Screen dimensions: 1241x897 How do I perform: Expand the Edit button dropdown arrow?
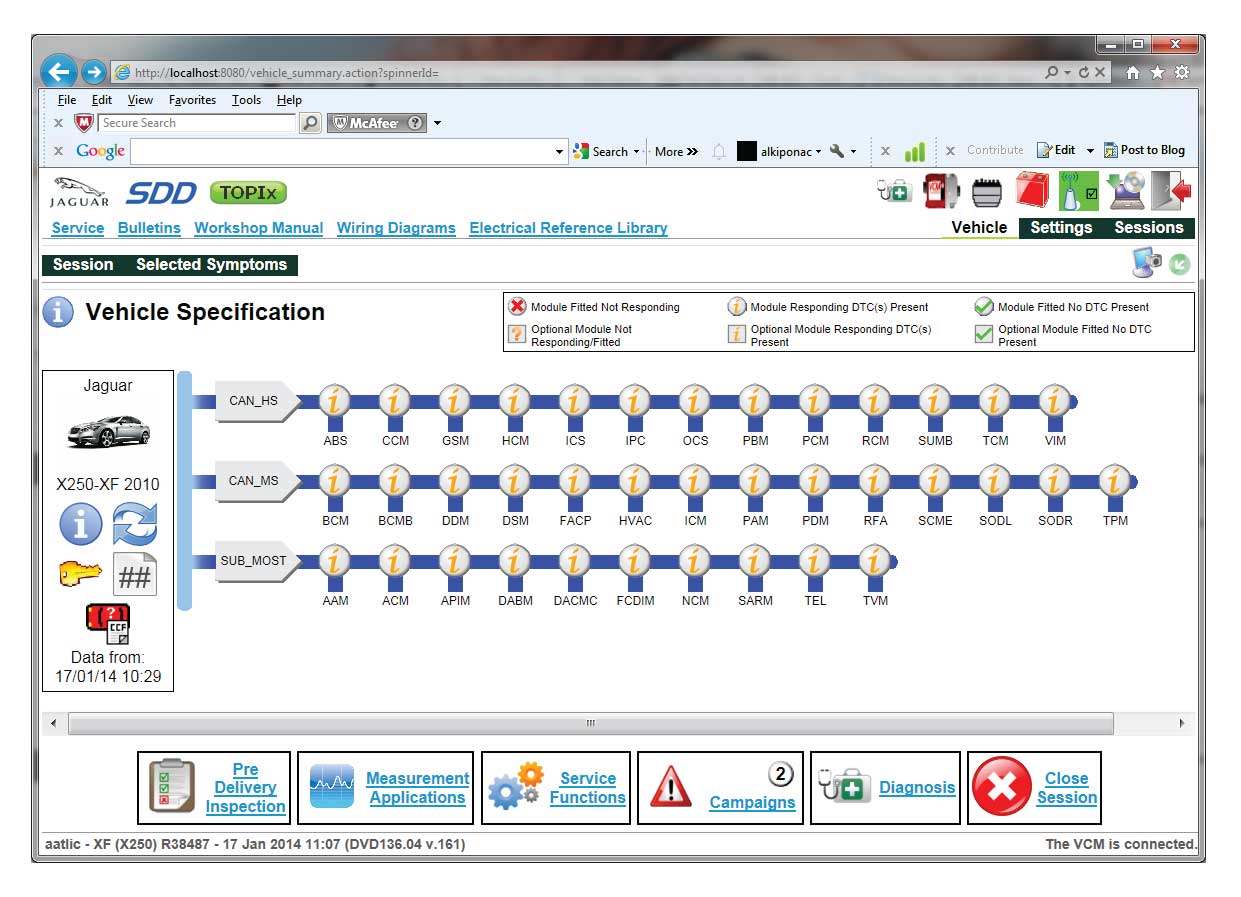coord(1090,151)
